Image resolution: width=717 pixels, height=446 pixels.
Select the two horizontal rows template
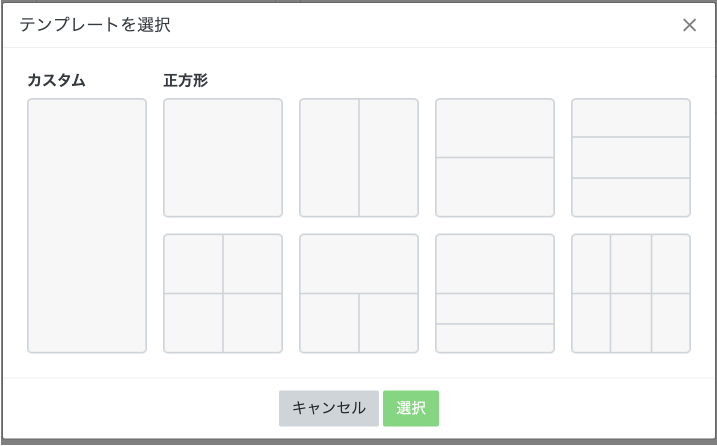point(495,157)
